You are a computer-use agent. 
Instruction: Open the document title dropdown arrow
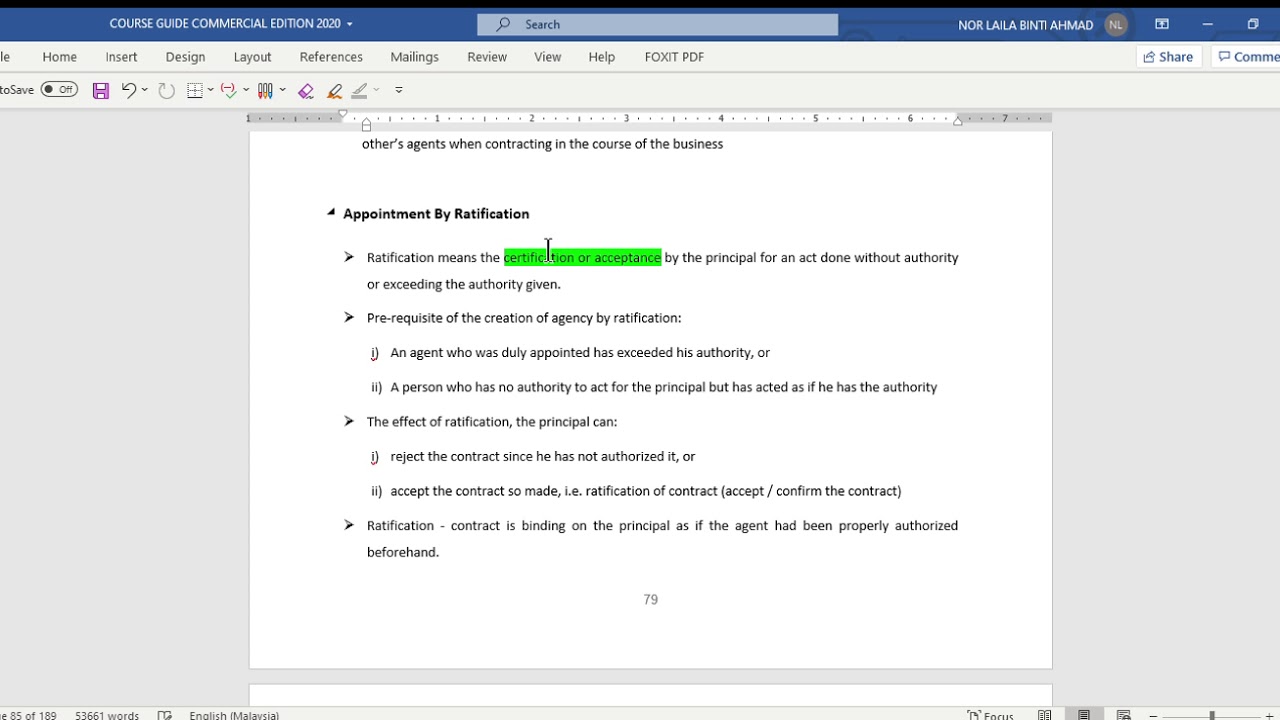349,24
